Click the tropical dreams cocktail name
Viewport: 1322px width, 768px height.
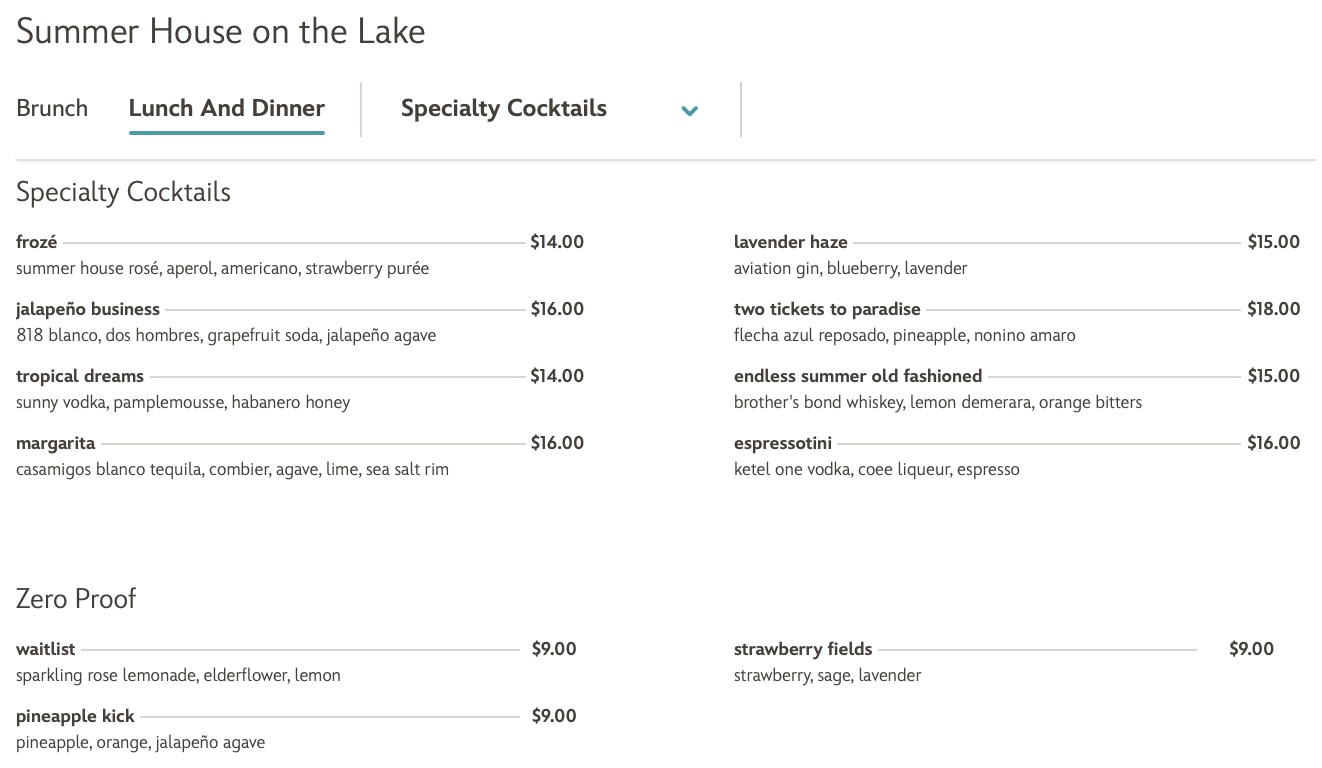(x=80, y=375)
